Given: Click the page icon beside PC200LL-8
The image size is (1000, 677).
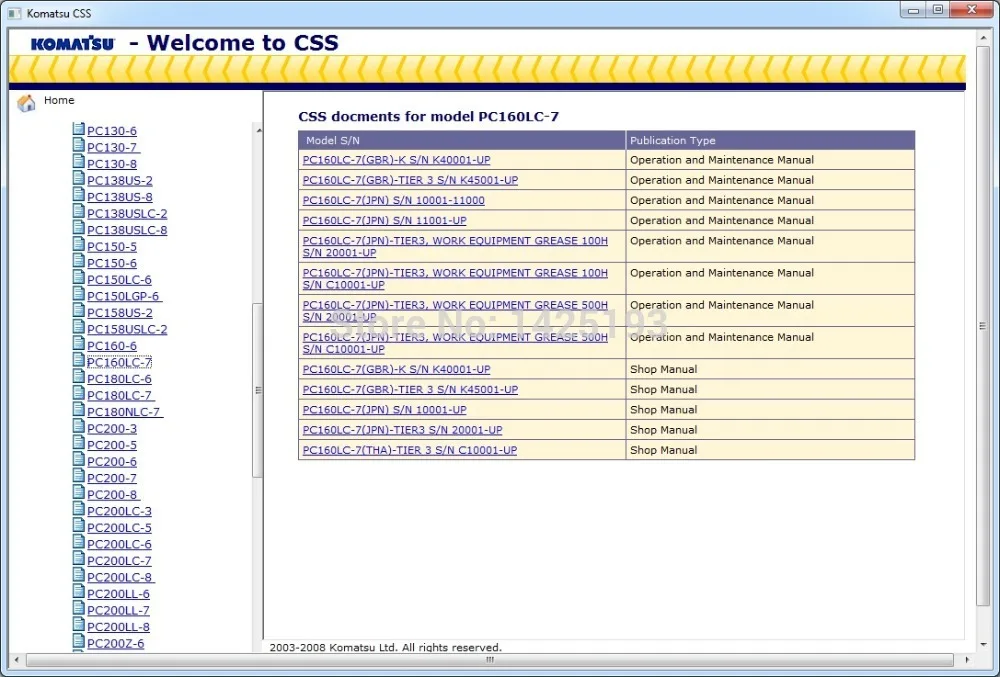Looking at the screenshot, I should coord(79,626).
